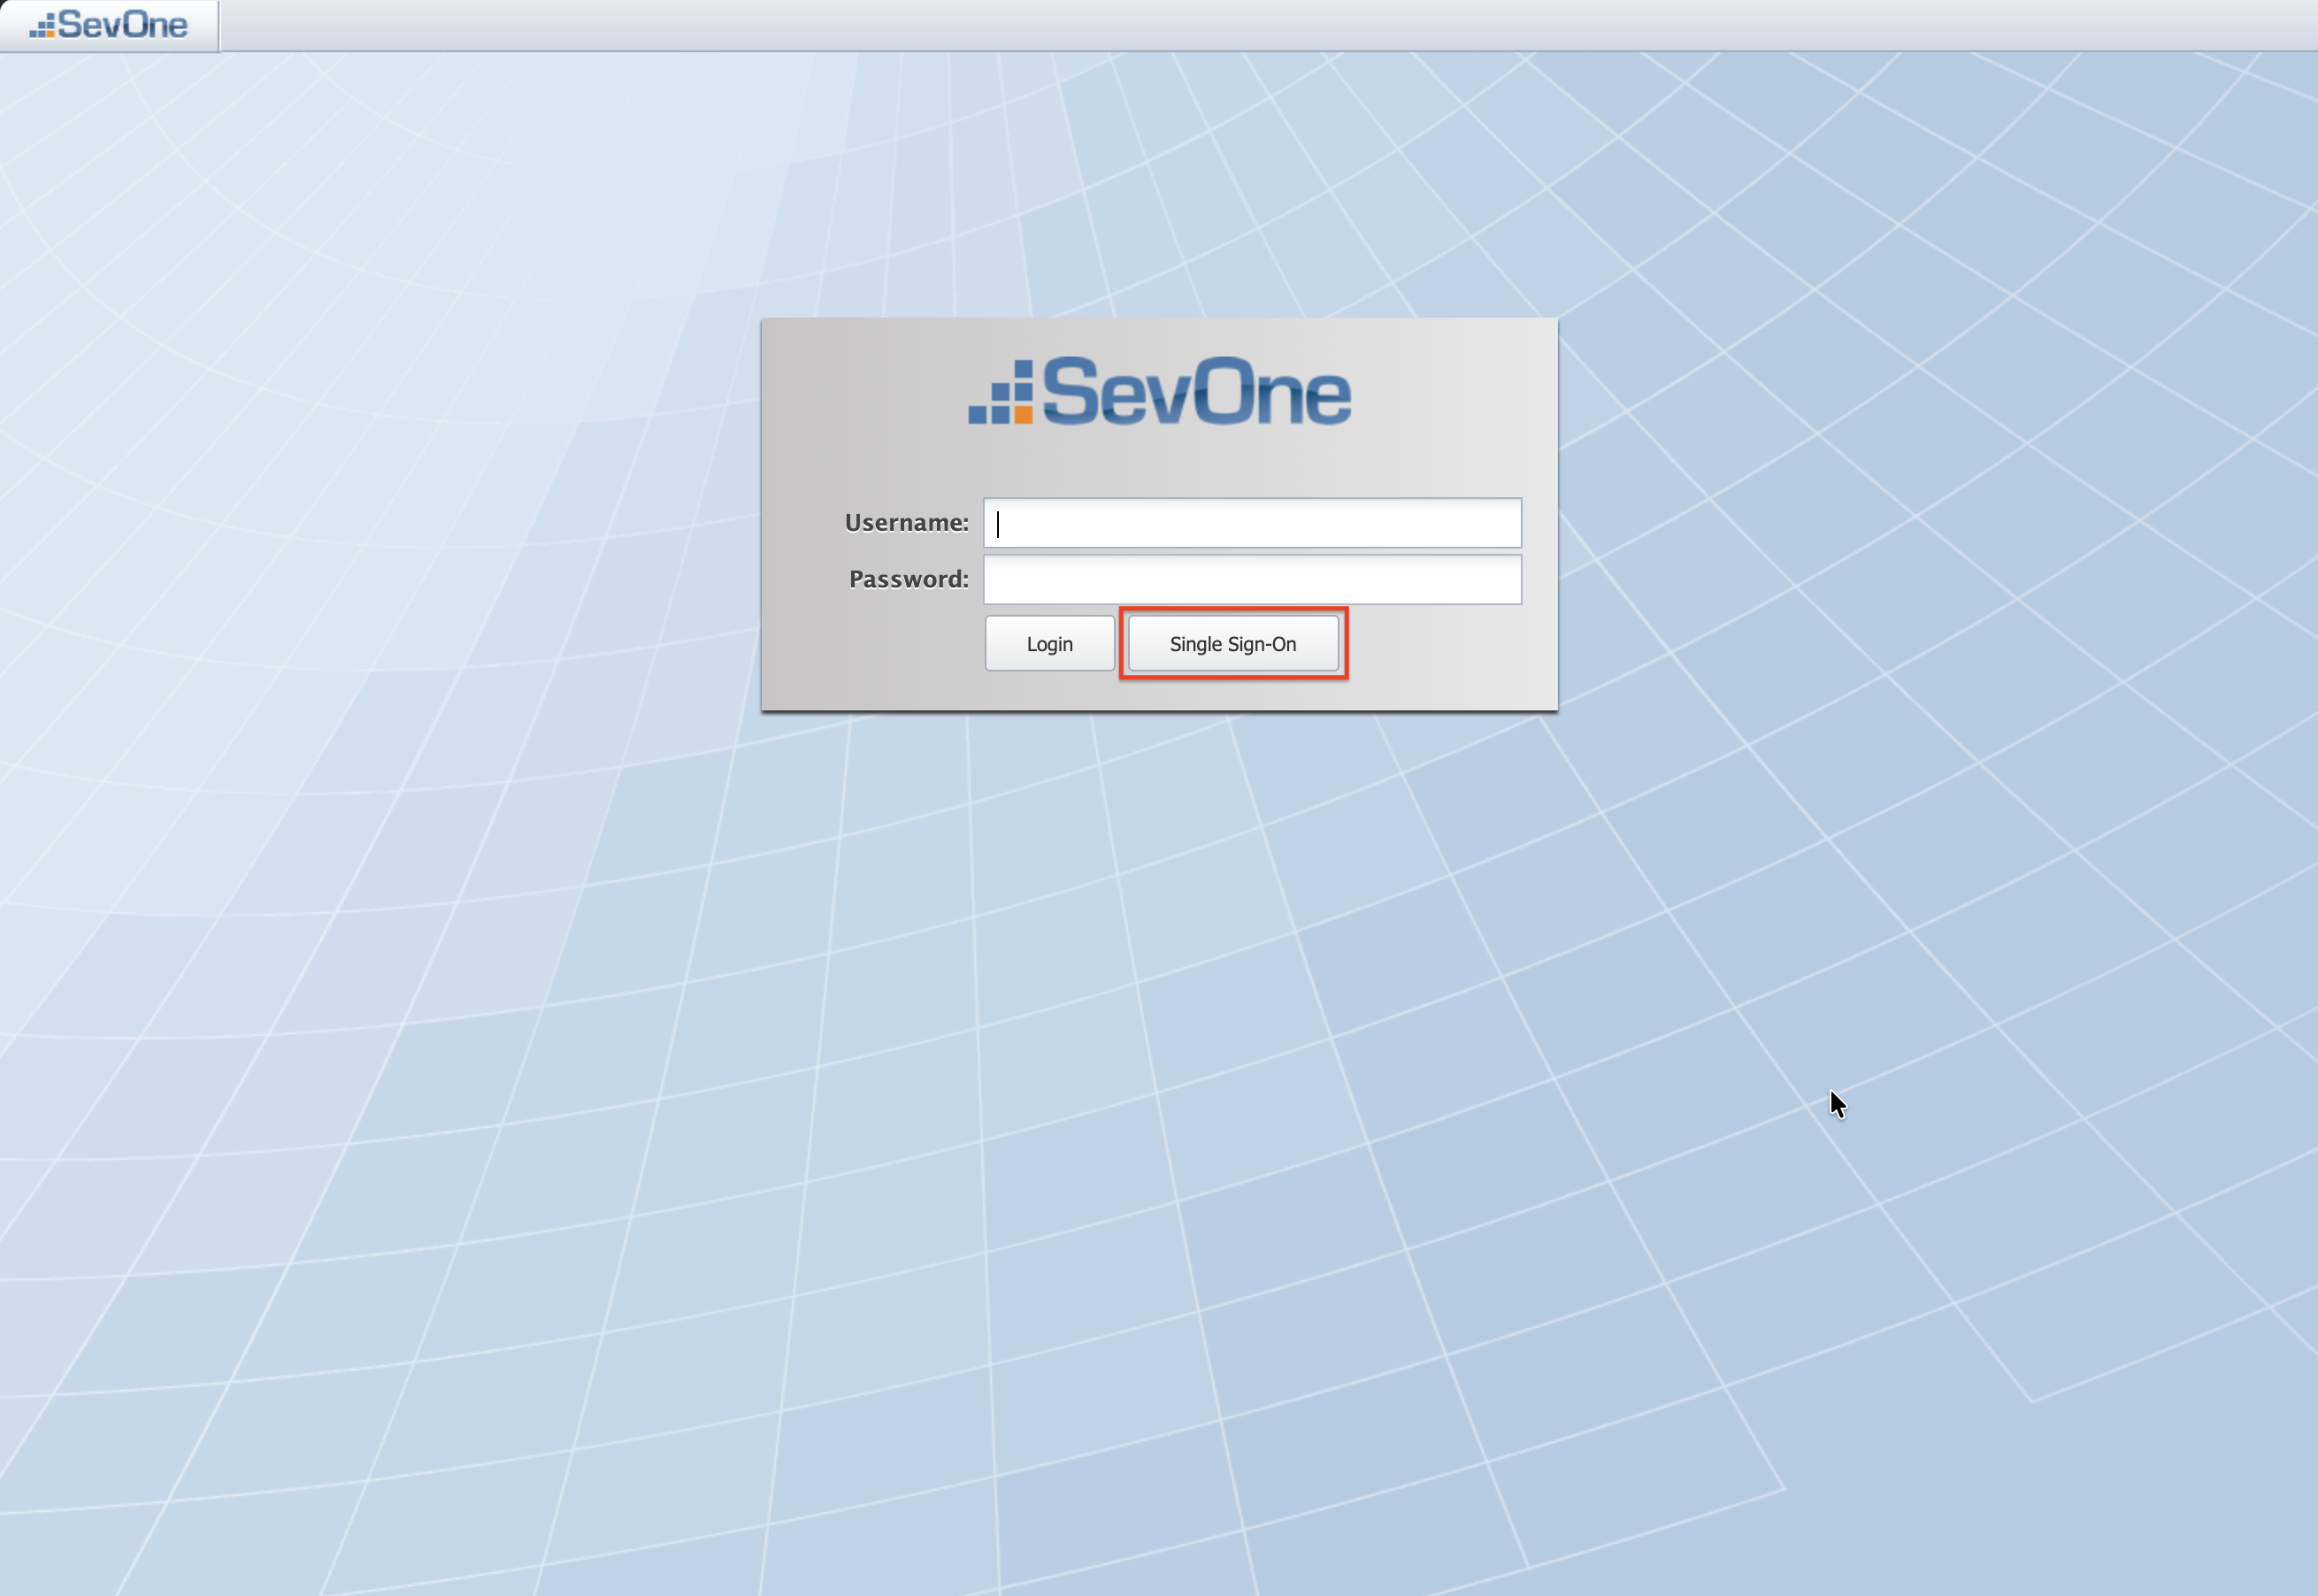Click the large SevOne logo in login panel

(x=1160, y=391)
